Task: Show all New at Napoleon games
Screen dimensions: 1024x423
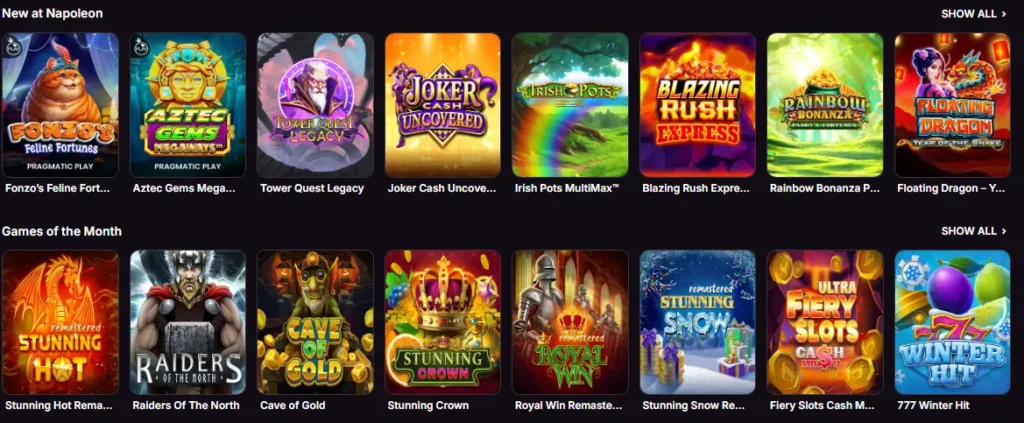Action: click(974, 14)
